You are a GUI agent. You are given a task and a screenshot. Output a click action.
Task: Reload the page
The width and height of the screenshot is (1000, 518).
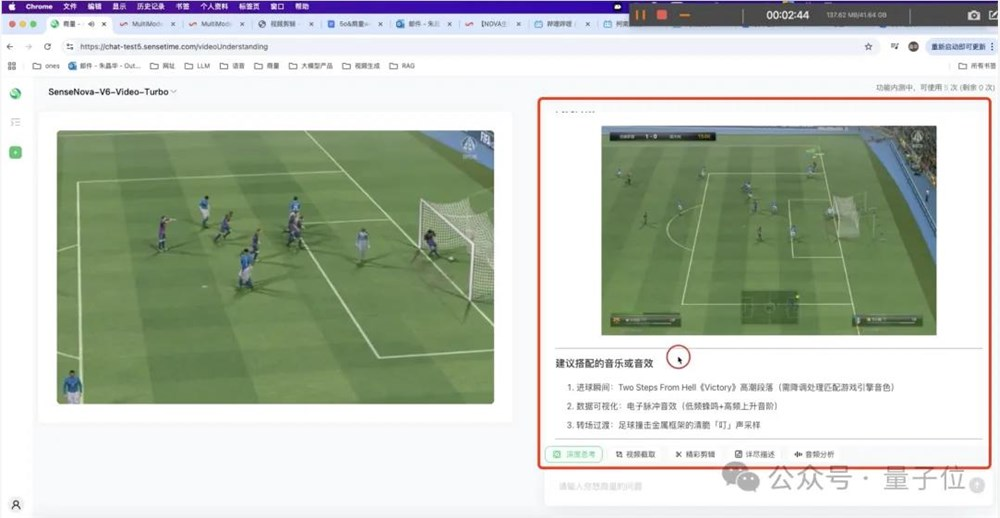47,47
